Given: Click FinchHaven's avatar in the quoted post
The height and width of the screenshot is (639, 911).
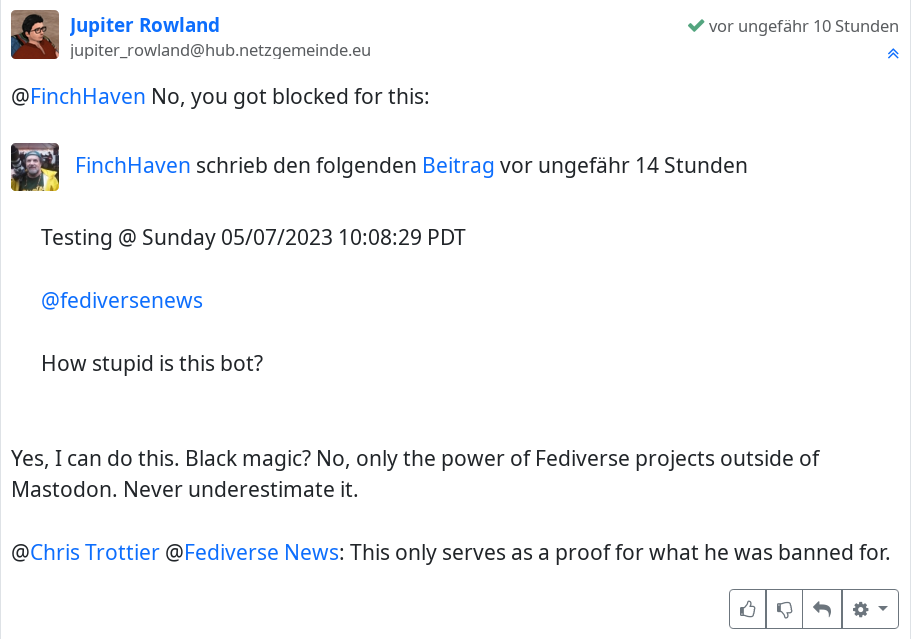Looking at the screenshot, I should point(35,167).
